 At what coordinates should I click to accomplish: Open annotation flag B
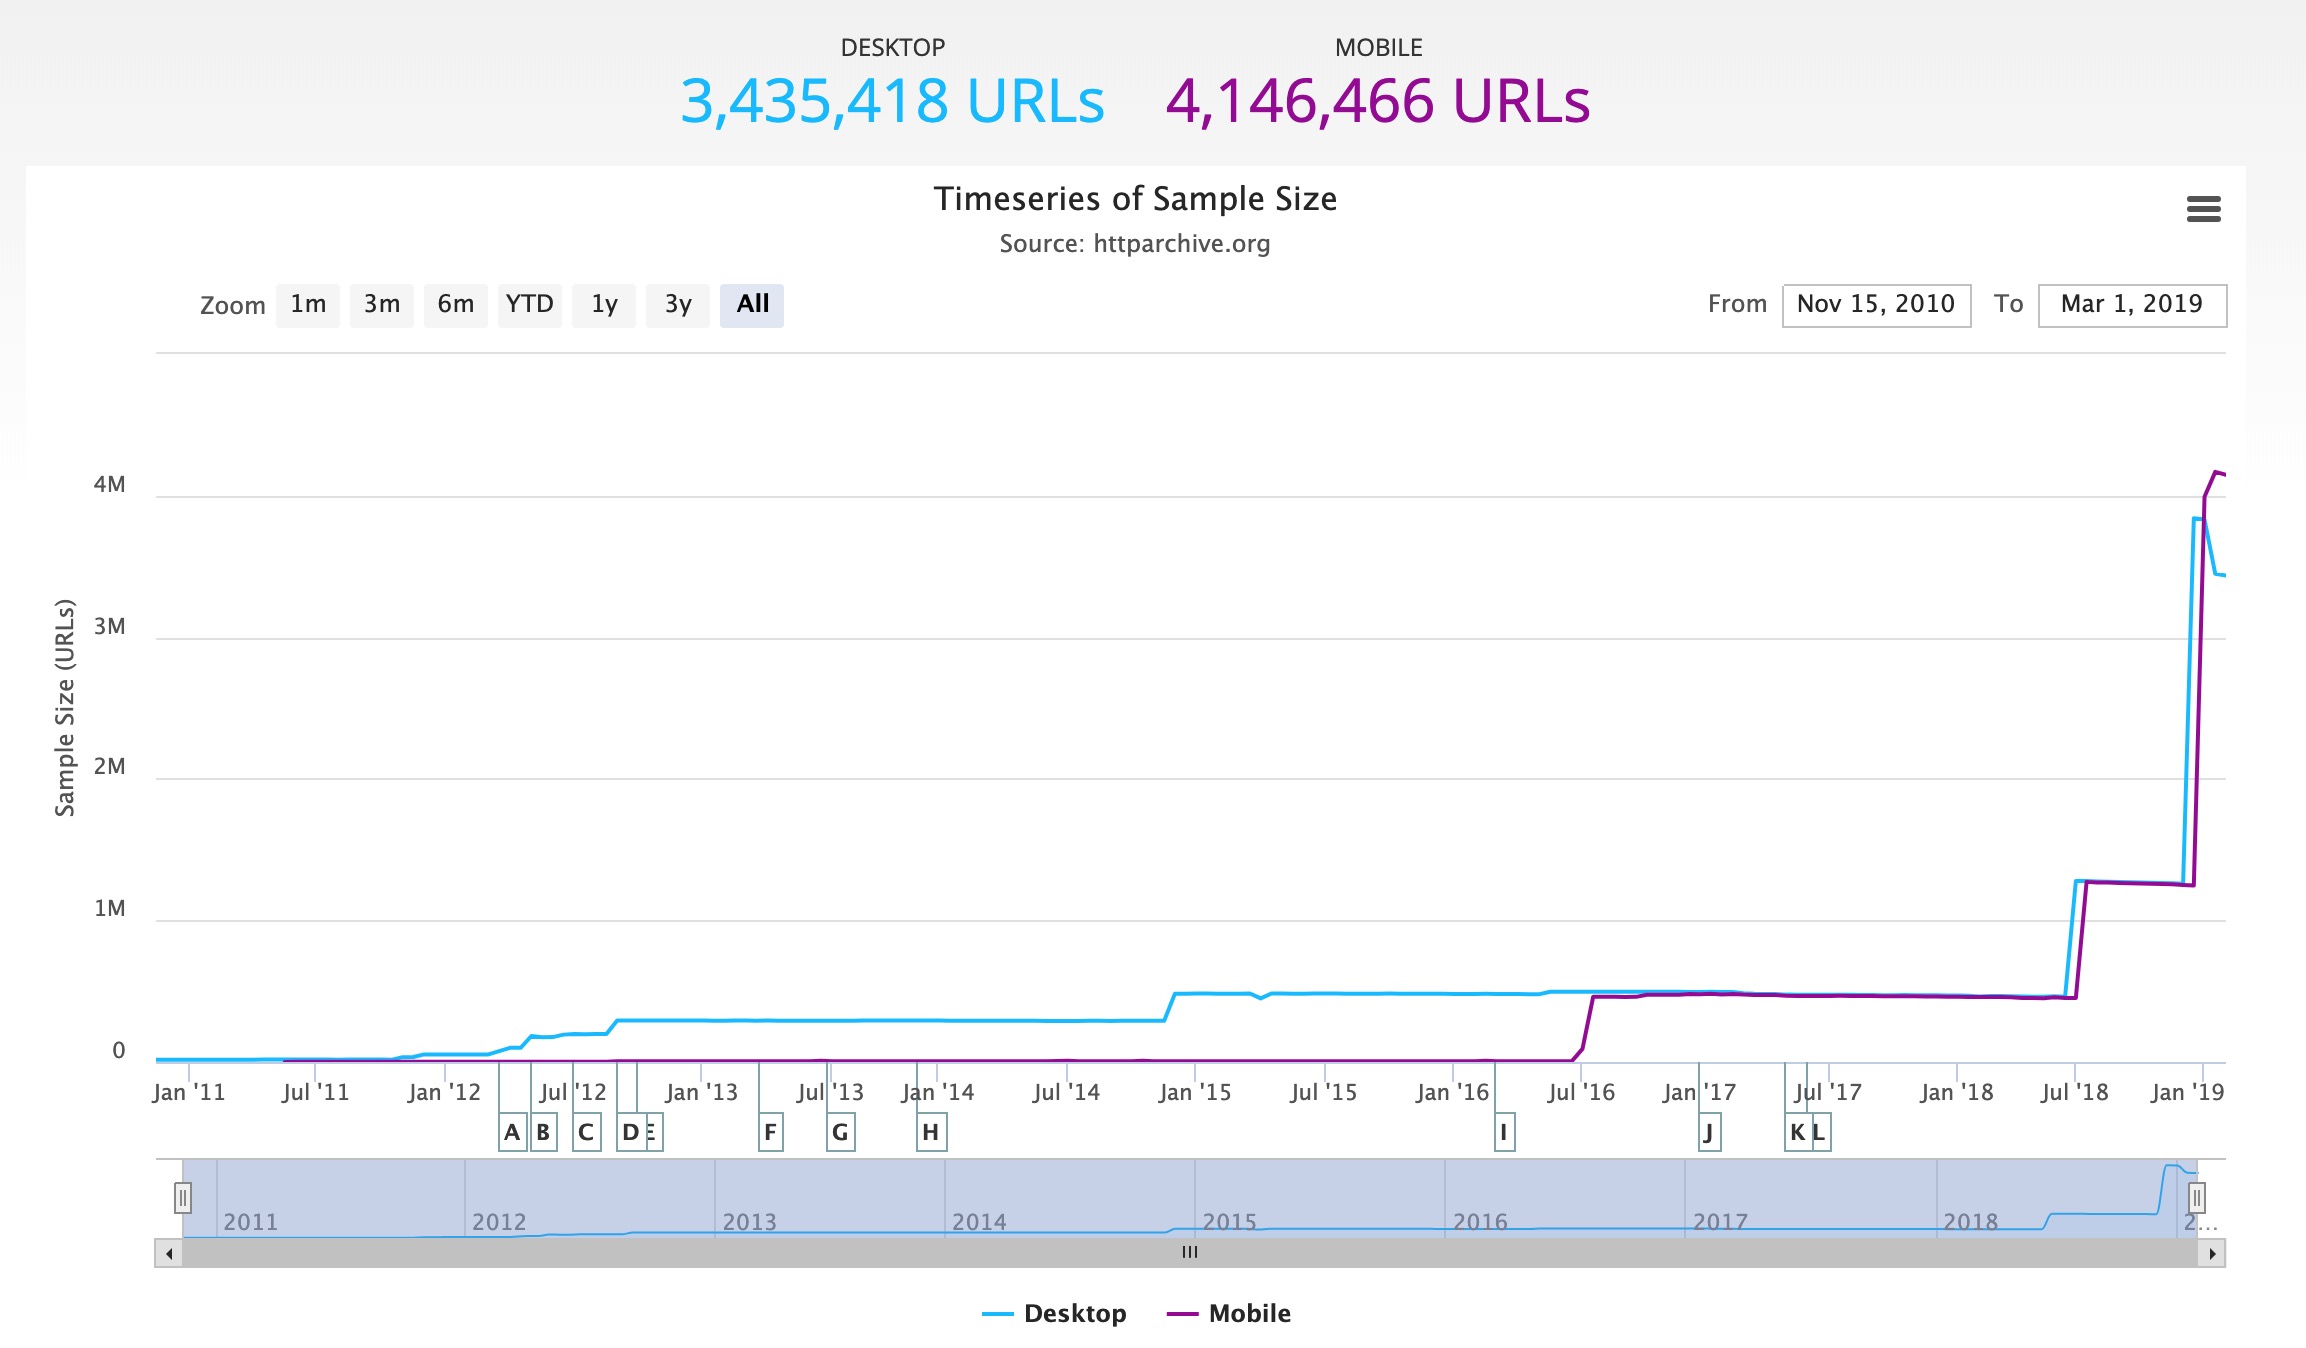(x=543, y=1132)
